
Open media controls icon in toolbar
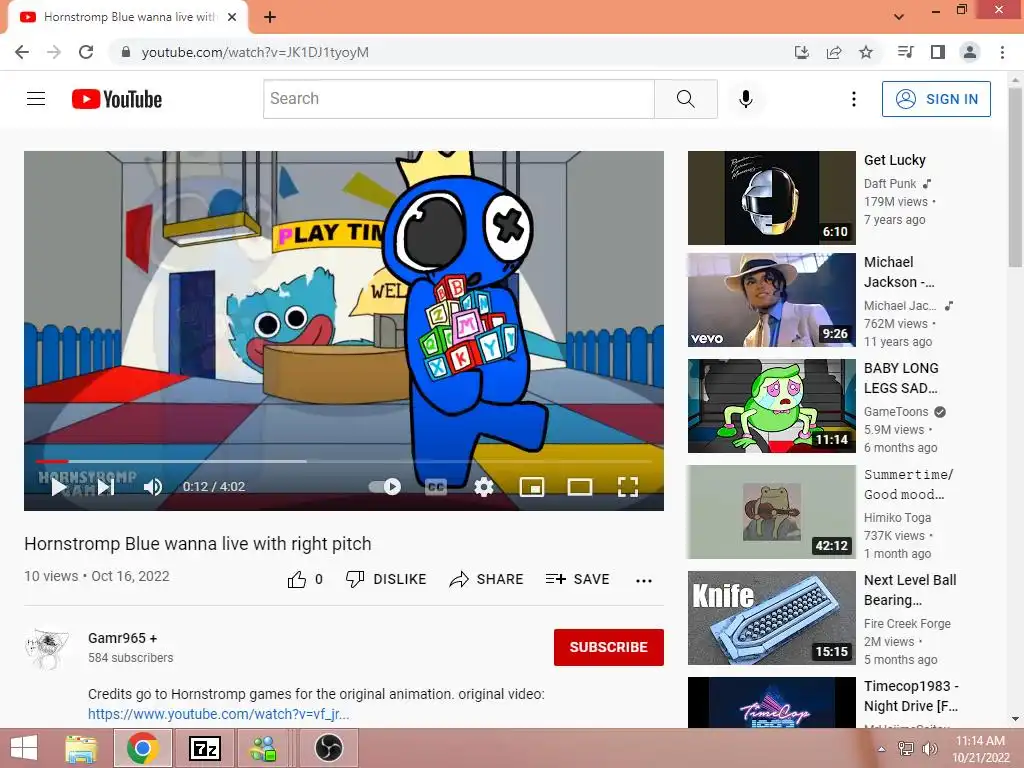click(x=906, y=52)
